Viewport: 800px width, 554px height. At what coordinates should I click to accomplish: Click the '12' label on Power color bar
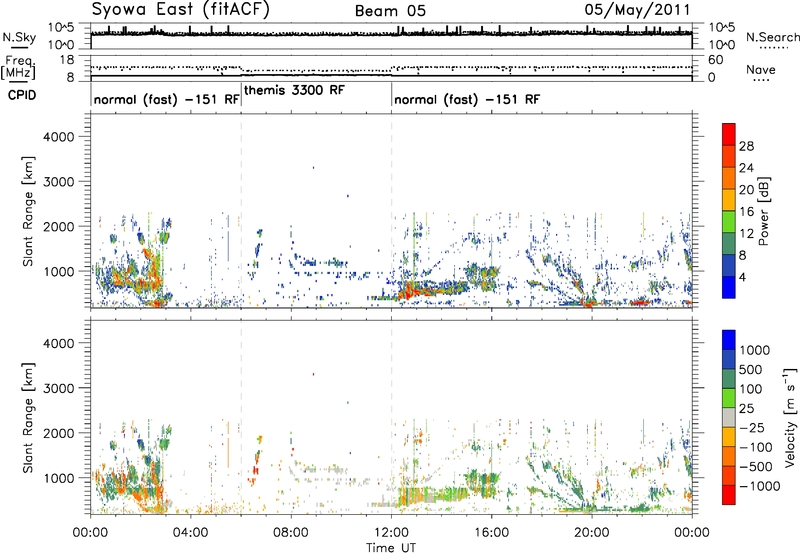746,234
